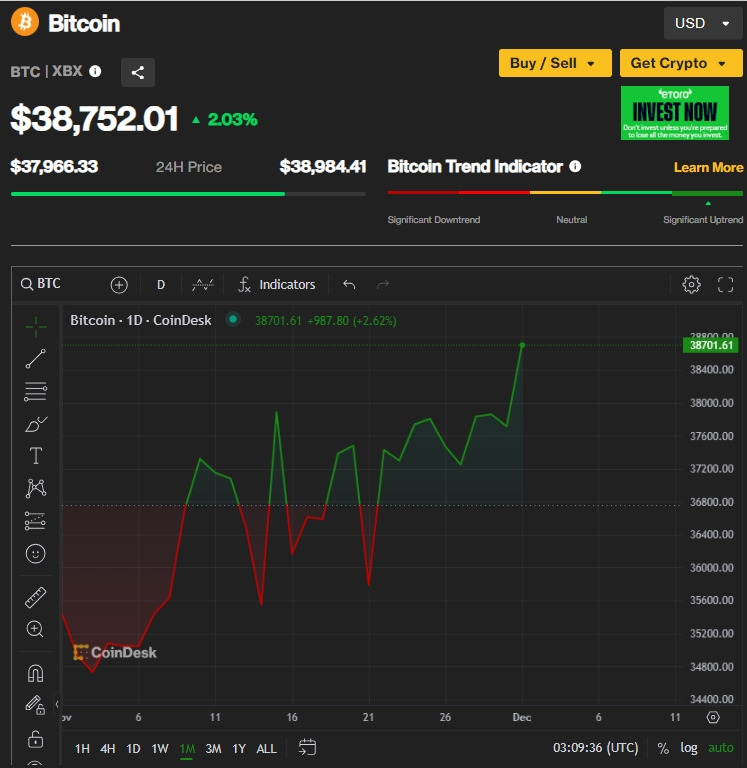
Task: Toggle lock all drawing tools
Action: (35, 738)
